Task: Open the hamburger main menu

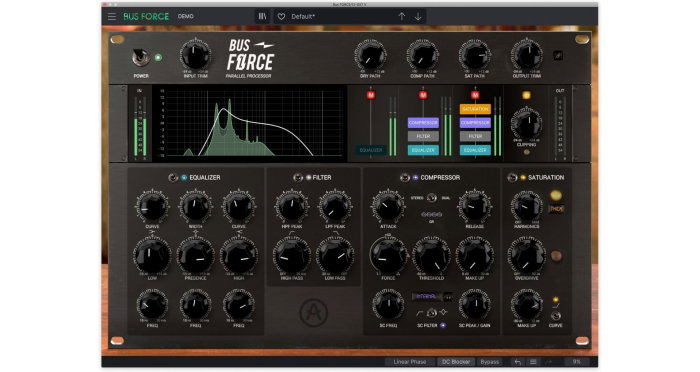Action: click(x=112, y=17)
